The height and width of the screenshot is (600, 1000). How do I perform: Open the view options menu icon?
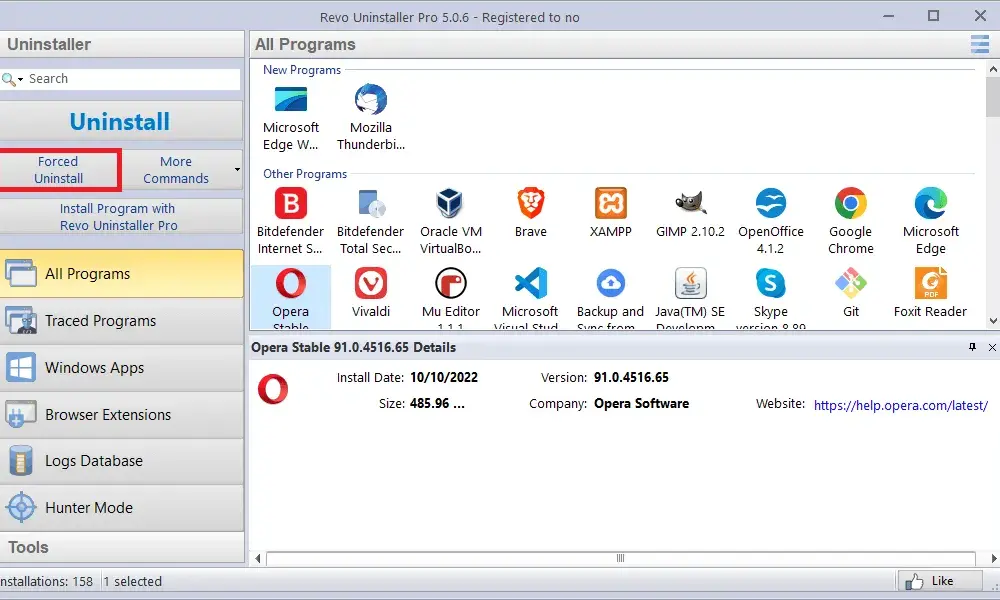980,44
